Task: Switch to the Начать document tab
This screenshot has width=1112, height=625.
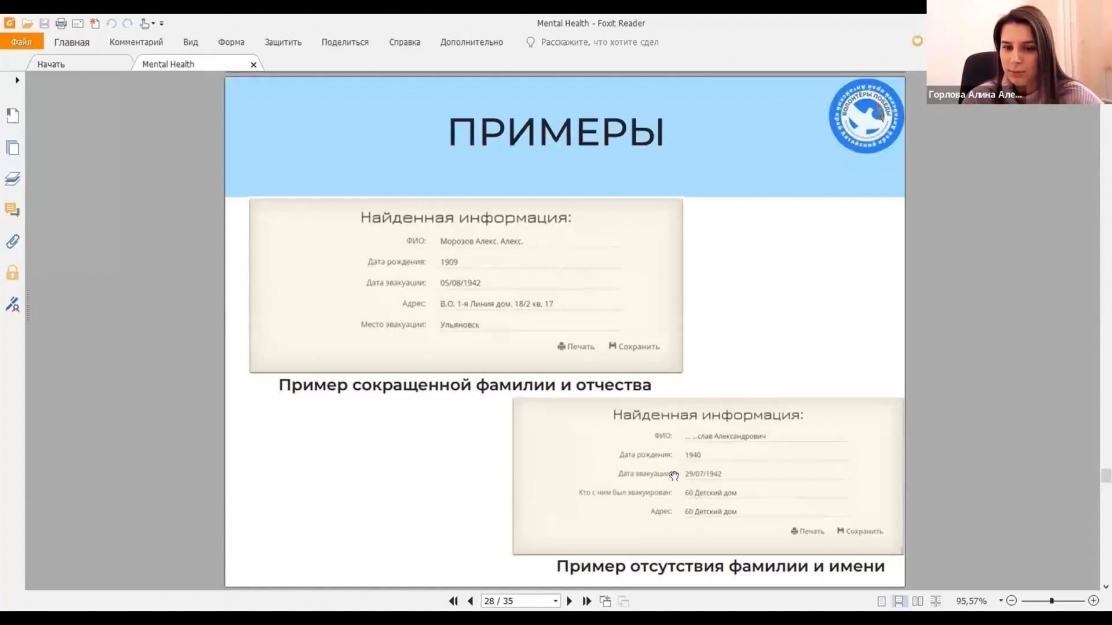Action: tap(51, 64)
